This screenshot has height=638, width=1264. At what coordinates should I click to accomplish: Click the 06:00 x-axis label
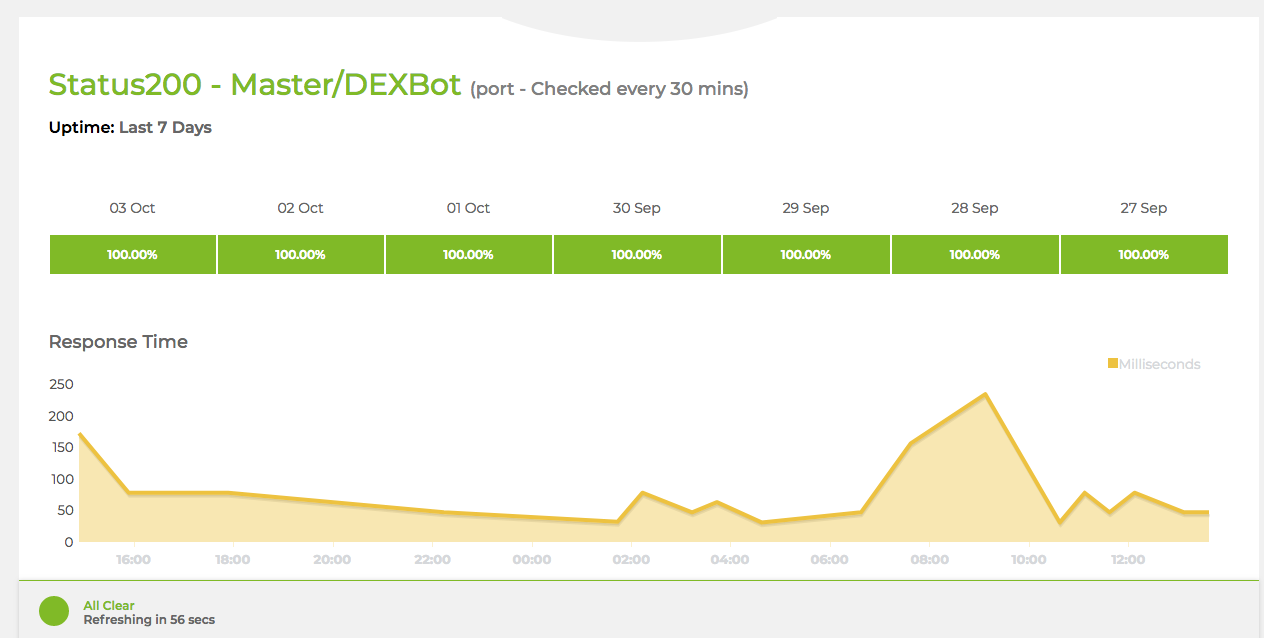click(830, 560)
